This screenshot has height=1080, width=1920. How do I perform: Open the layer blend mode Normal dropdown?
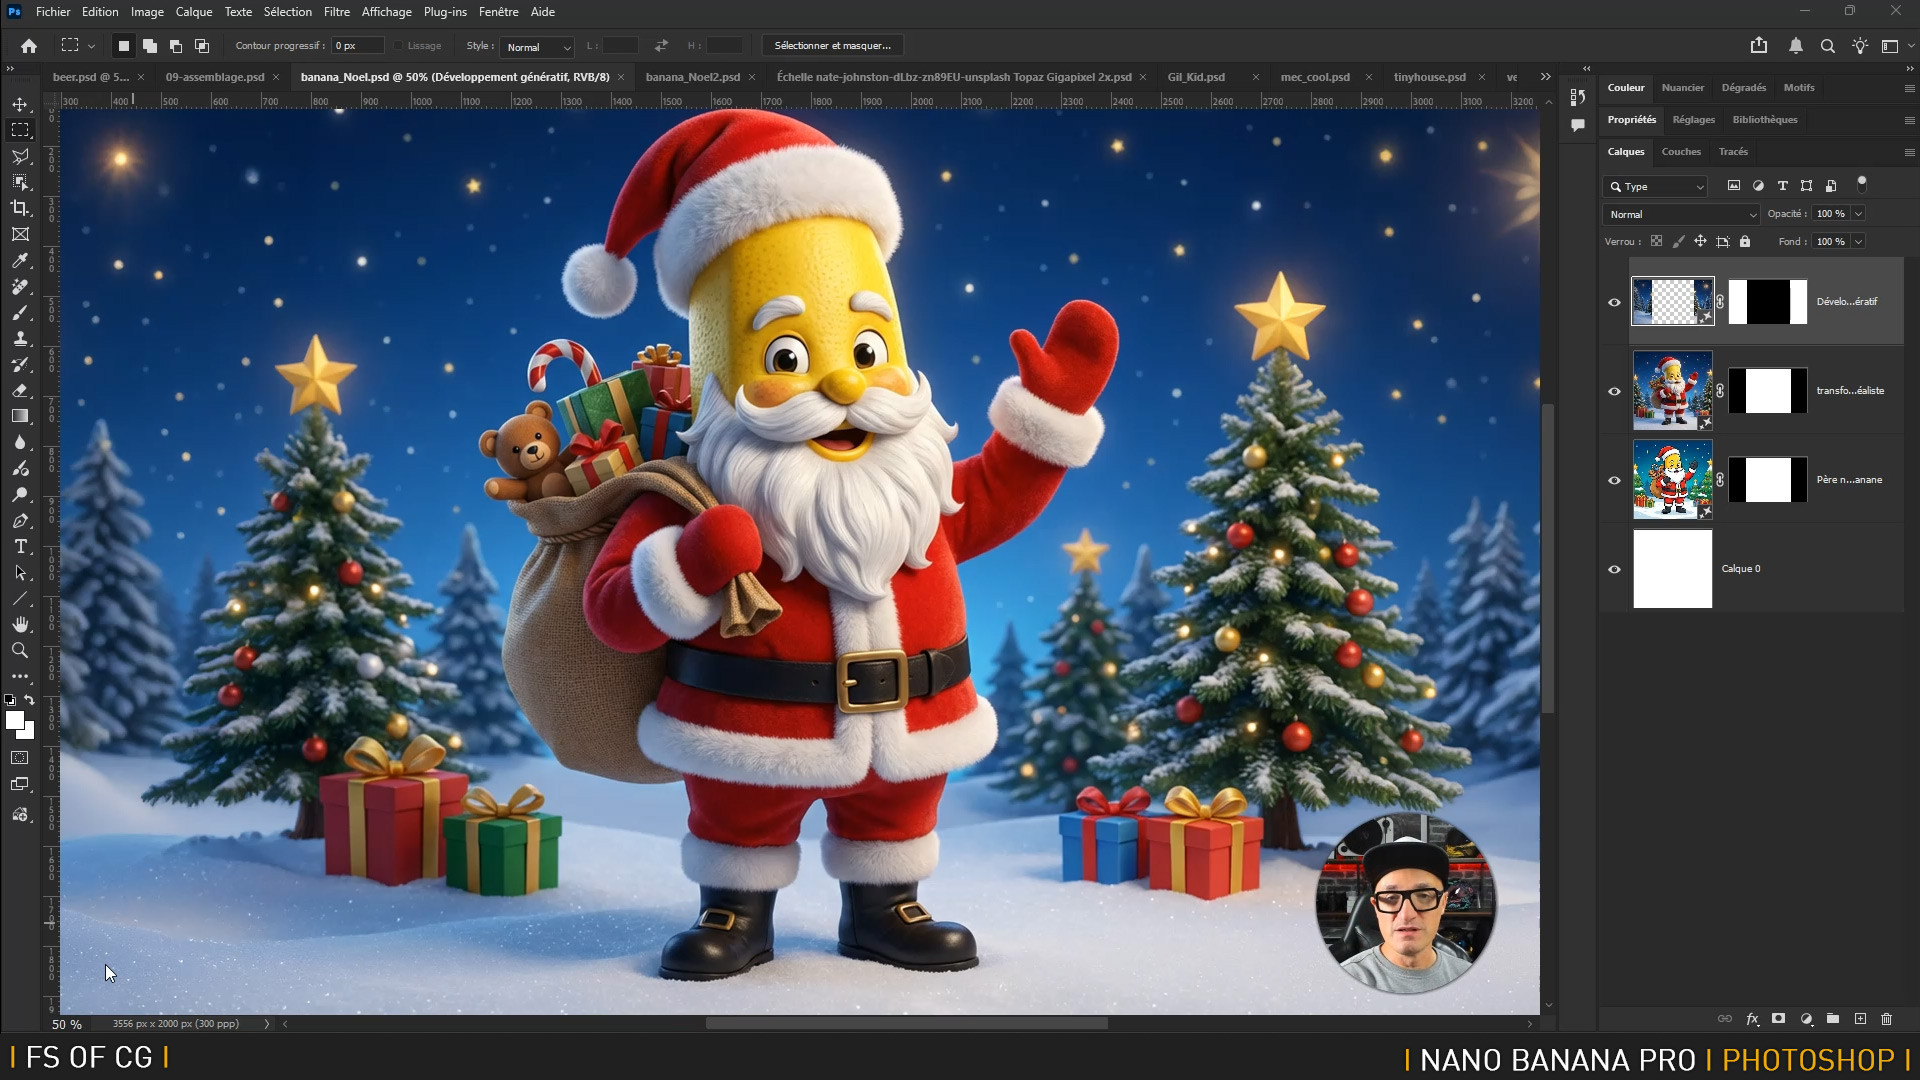(1682, 214)
